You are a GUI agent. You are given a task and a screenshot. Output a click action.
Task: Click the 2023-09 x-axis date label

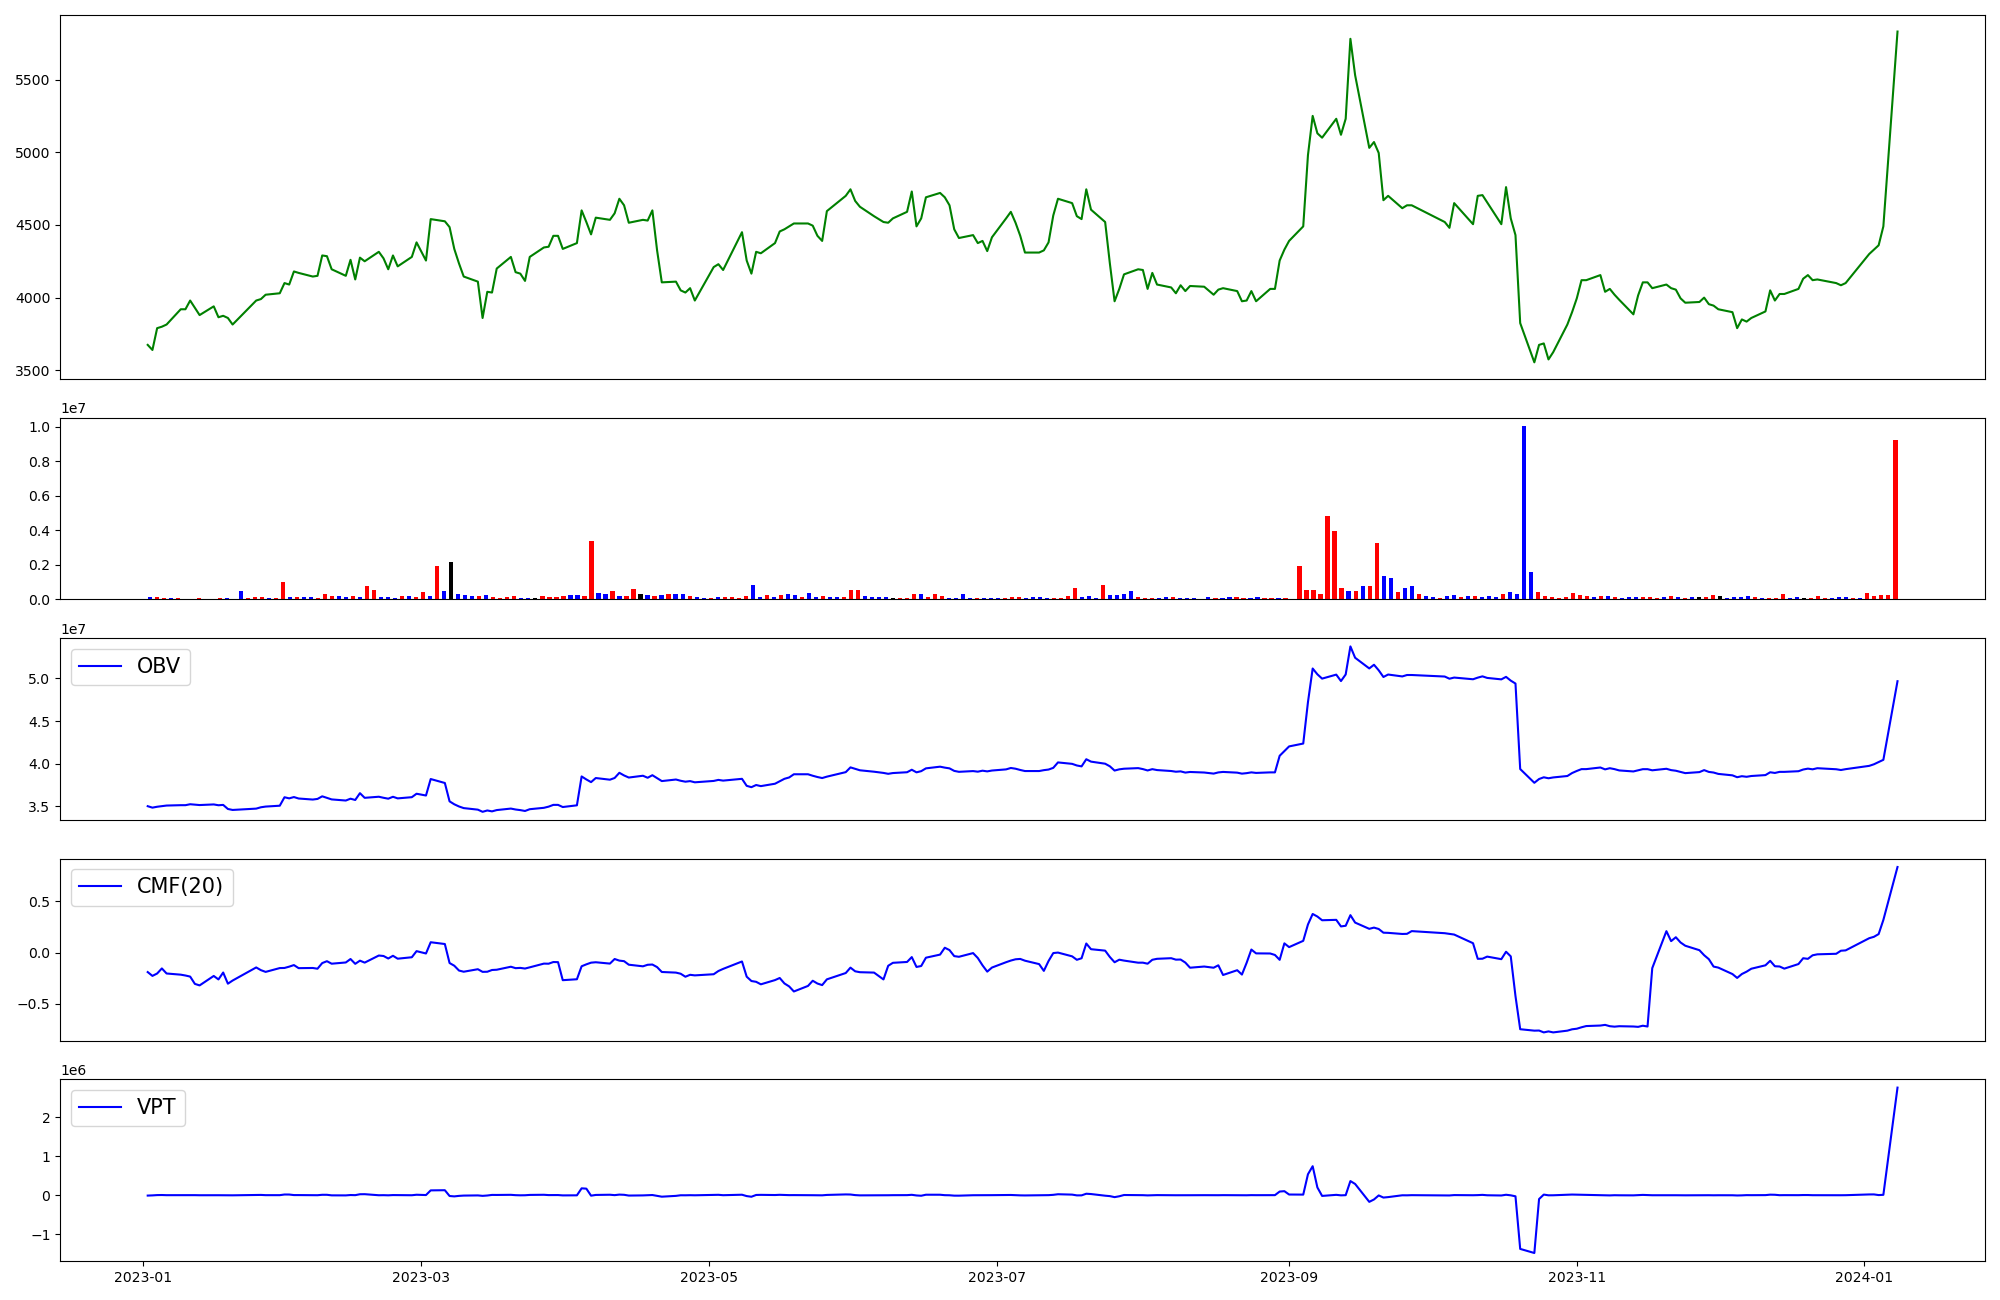coord(1289,1277)
